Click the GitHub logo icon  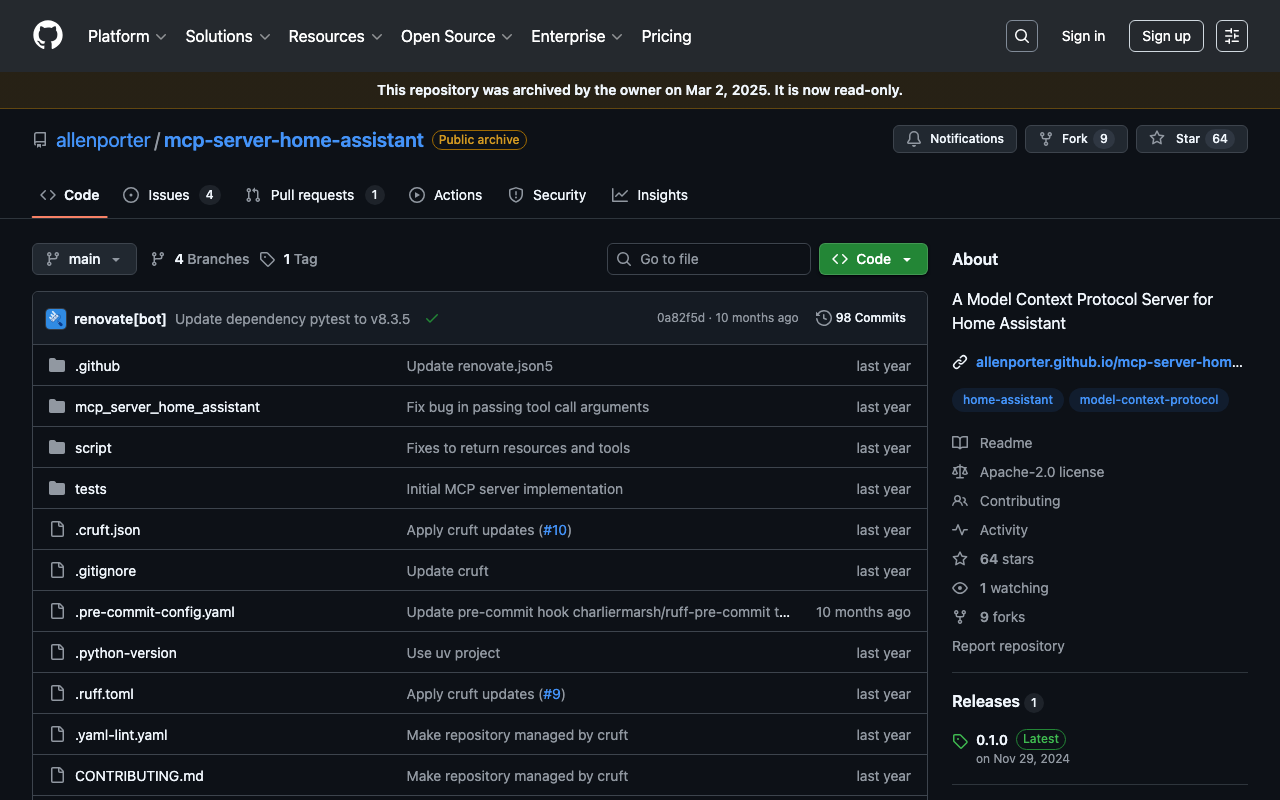pos(48,36)
